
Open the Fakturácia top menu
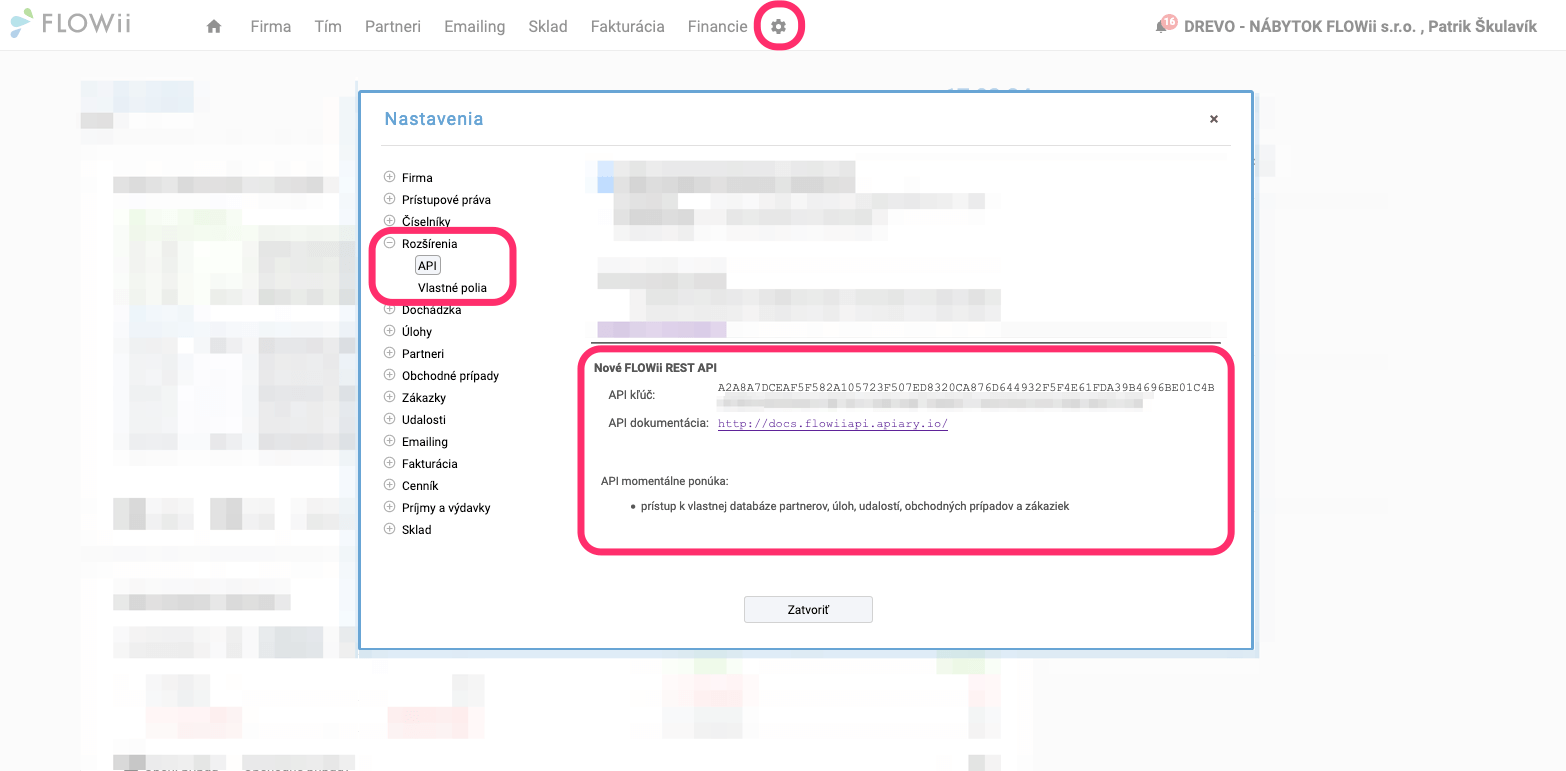coord(627,27)
